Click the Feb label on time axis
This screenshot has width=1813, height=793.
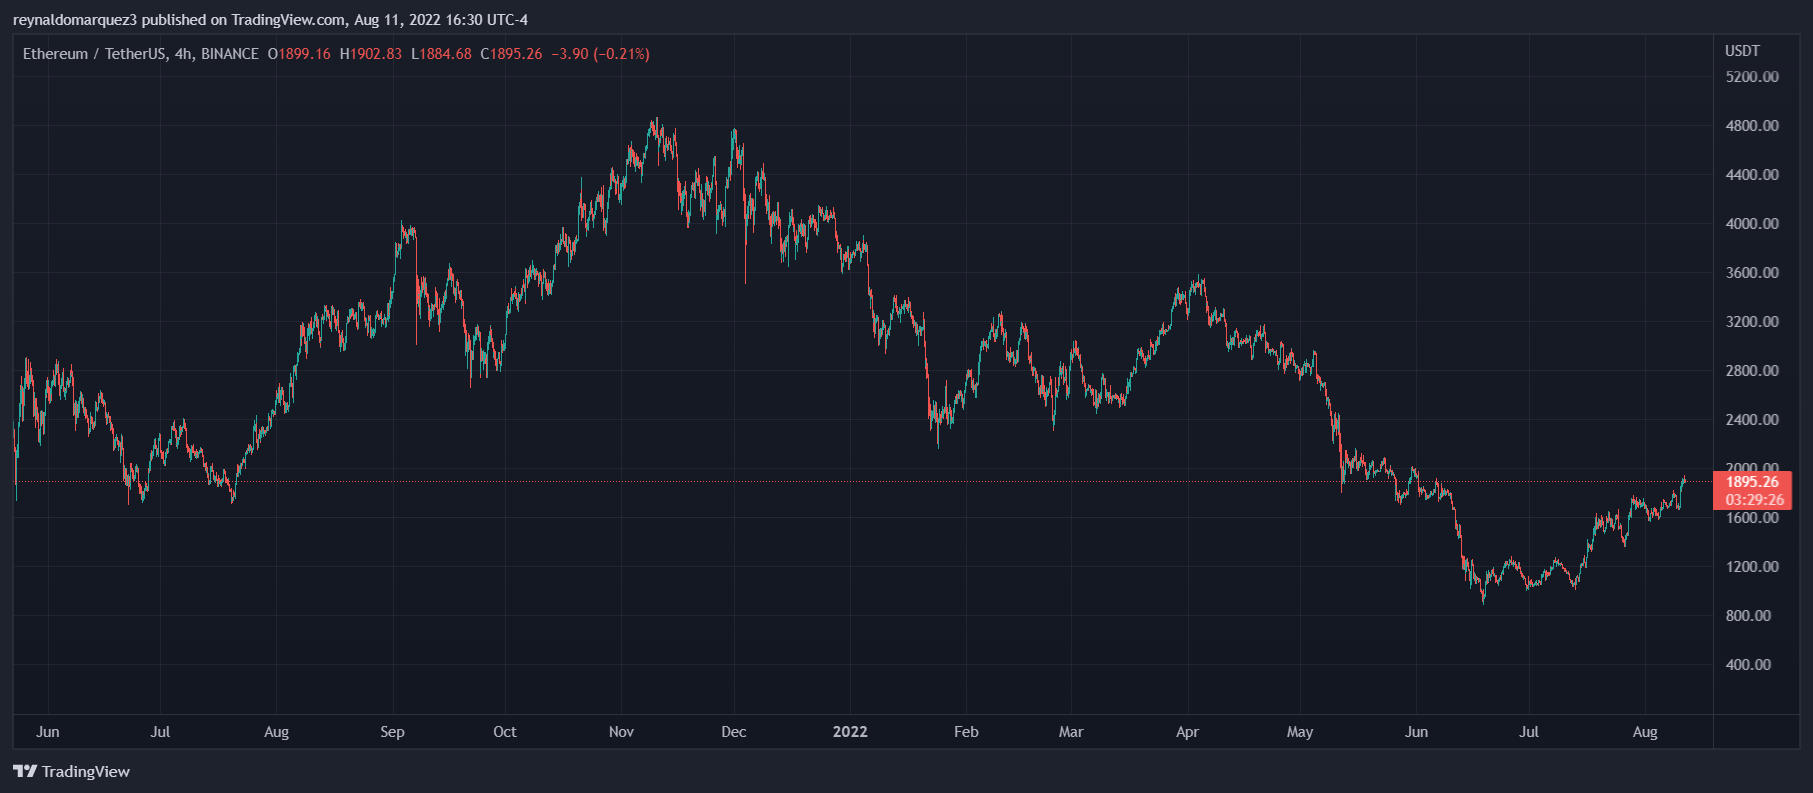click(x=966, y=732)
